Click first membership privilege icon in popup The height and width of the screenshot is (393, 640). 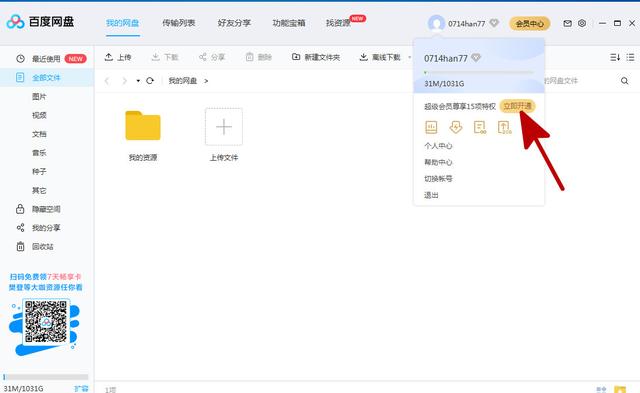click(431, 127)
